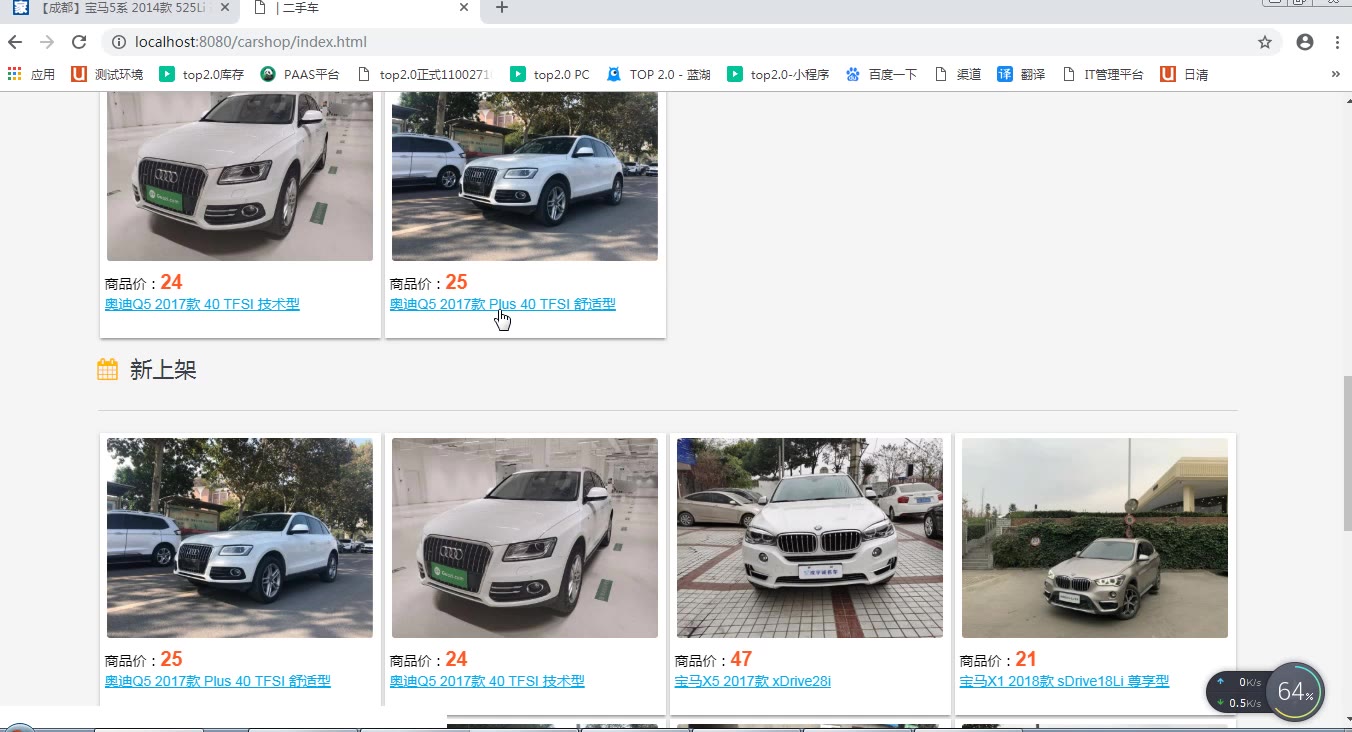Click the 新上架 Audi Q5 showroom photo
Screen dimensions: 1352x732
click(x=525, y=538)
